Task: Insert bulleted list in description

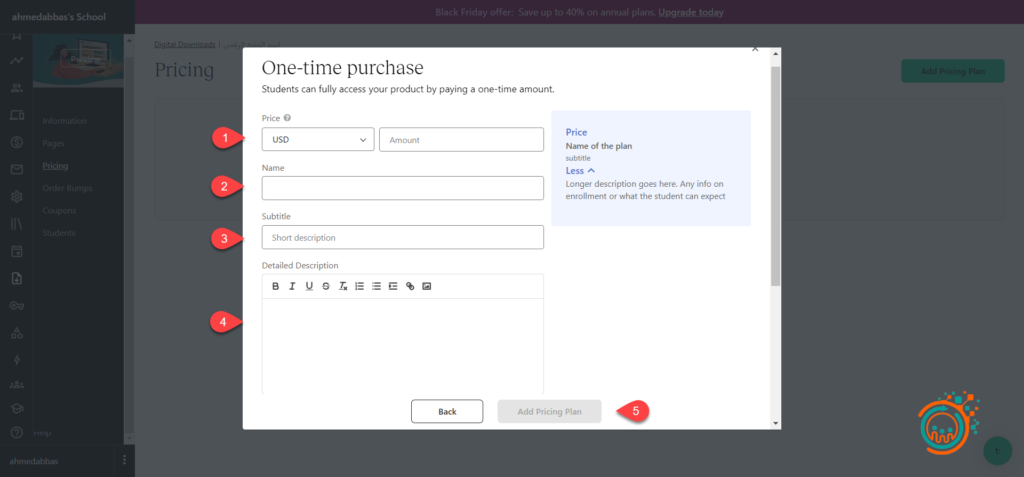Action: coord(377,286)
